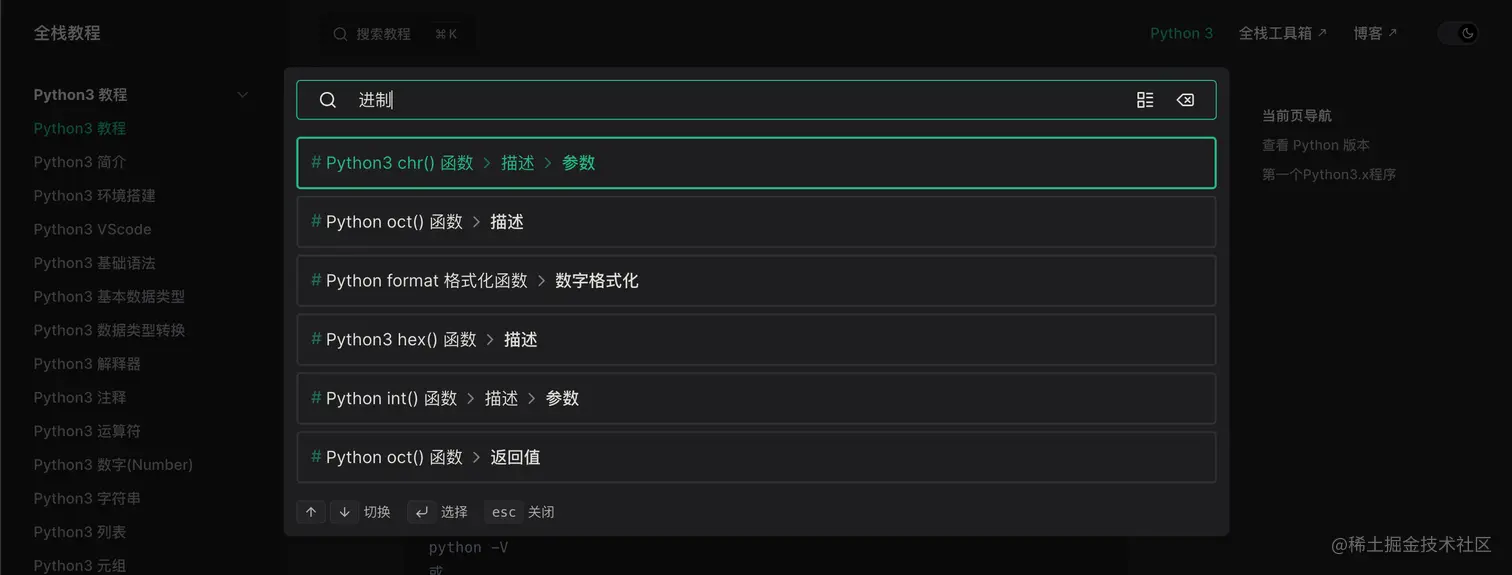Jump to 查看 Python 版本 section
Viewport: 1512px width, 575px height.
click(1316, 145)
